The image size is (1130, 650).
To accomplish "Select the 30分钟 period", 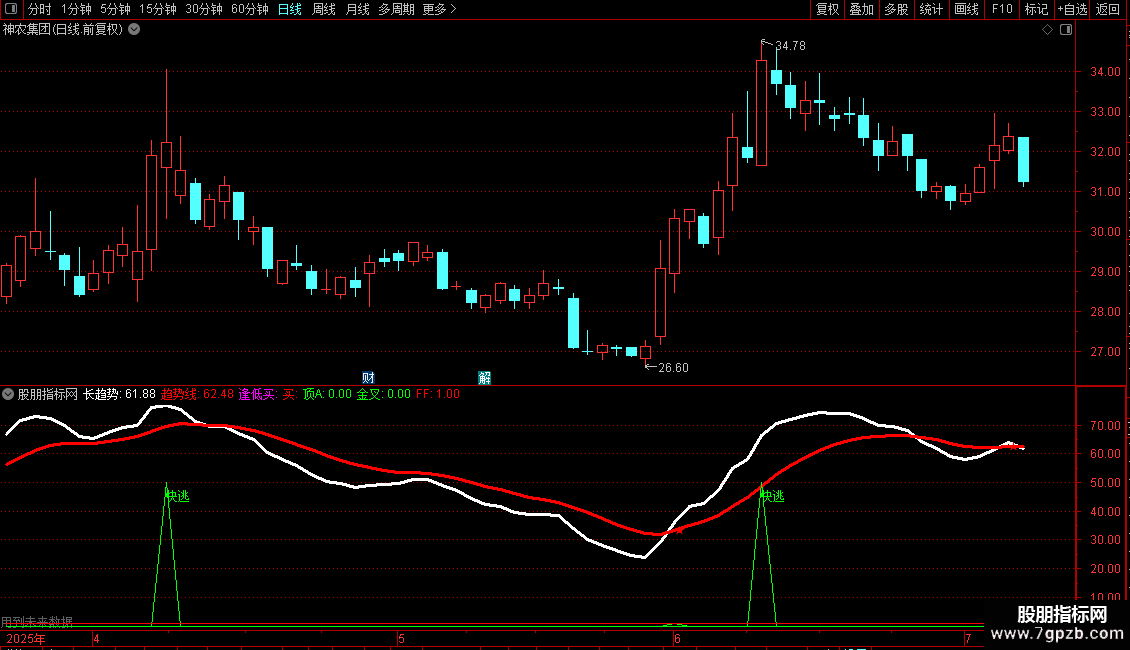I will pos(203,9).
